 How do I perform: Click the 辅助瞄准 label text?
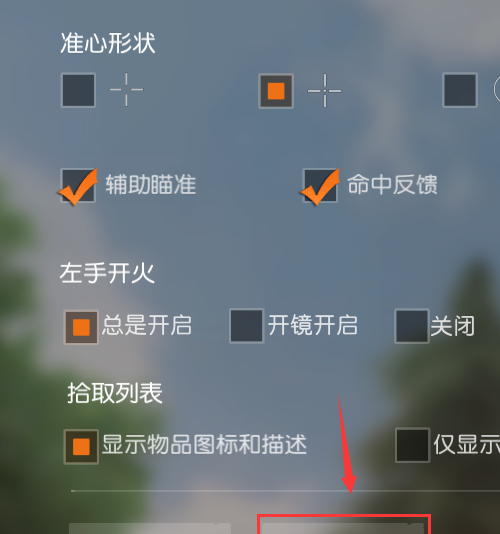click(x=151, y=184)
